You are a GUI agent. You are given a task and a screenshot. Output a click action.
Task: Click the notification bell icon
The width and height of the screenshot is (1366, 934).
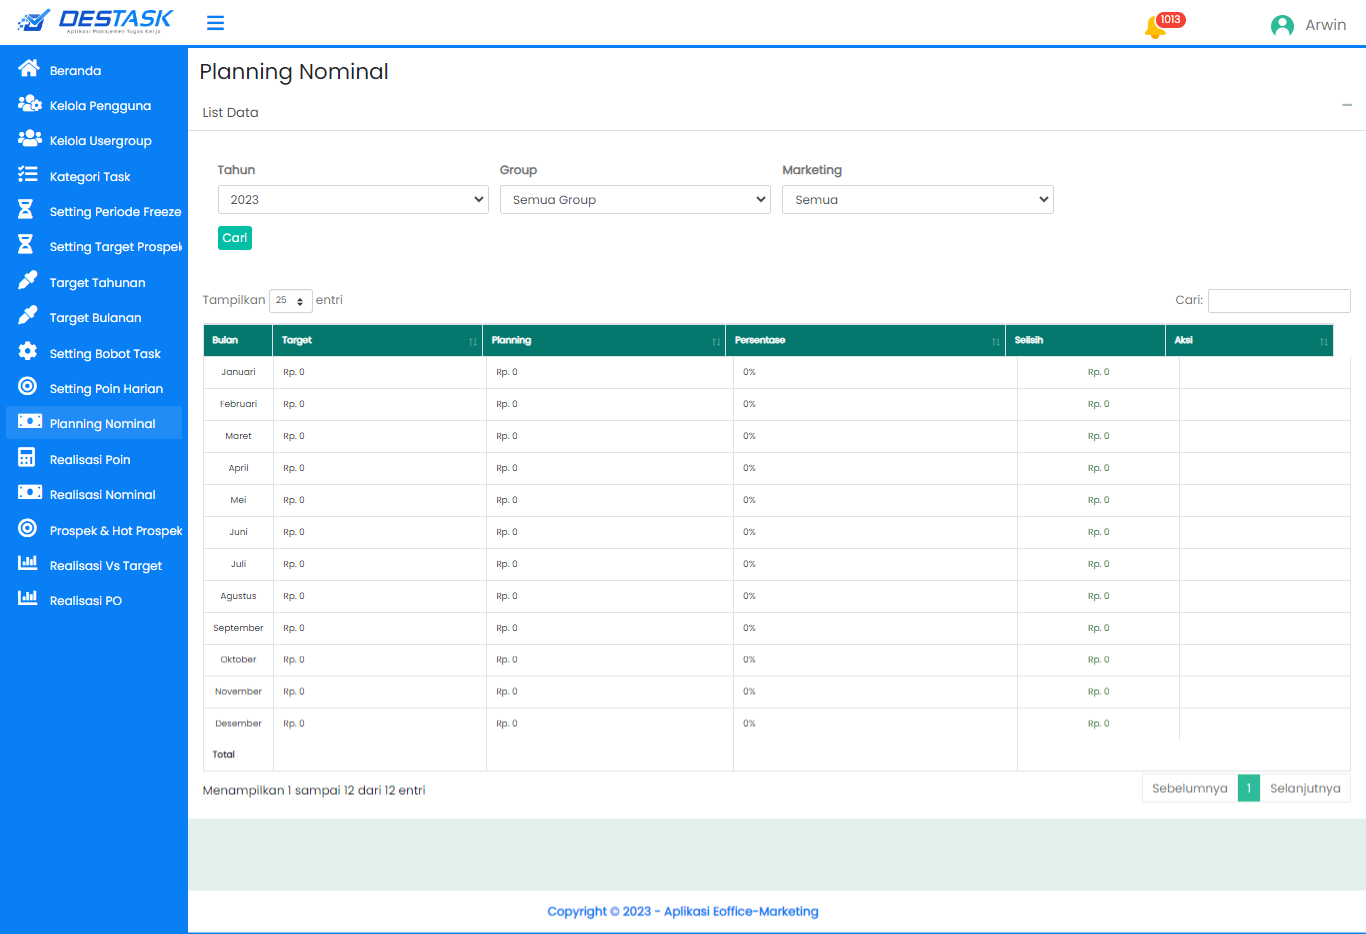pyautogui.click(x=1155, y=27)
